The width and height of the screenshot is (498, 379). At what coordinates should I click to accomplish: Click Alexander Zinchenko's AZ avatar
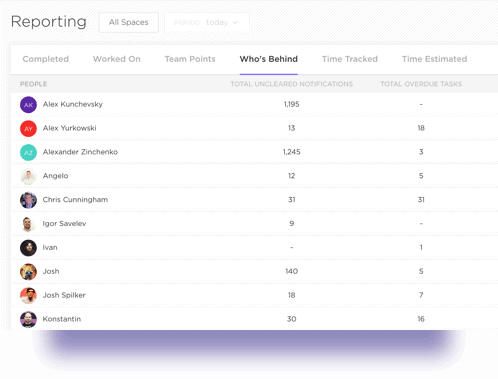point(28,152)
